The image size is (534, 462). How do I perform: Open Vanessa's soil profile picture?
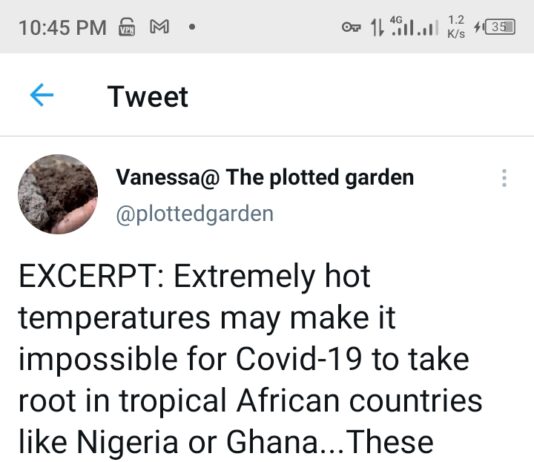click(x=58, y=194)
